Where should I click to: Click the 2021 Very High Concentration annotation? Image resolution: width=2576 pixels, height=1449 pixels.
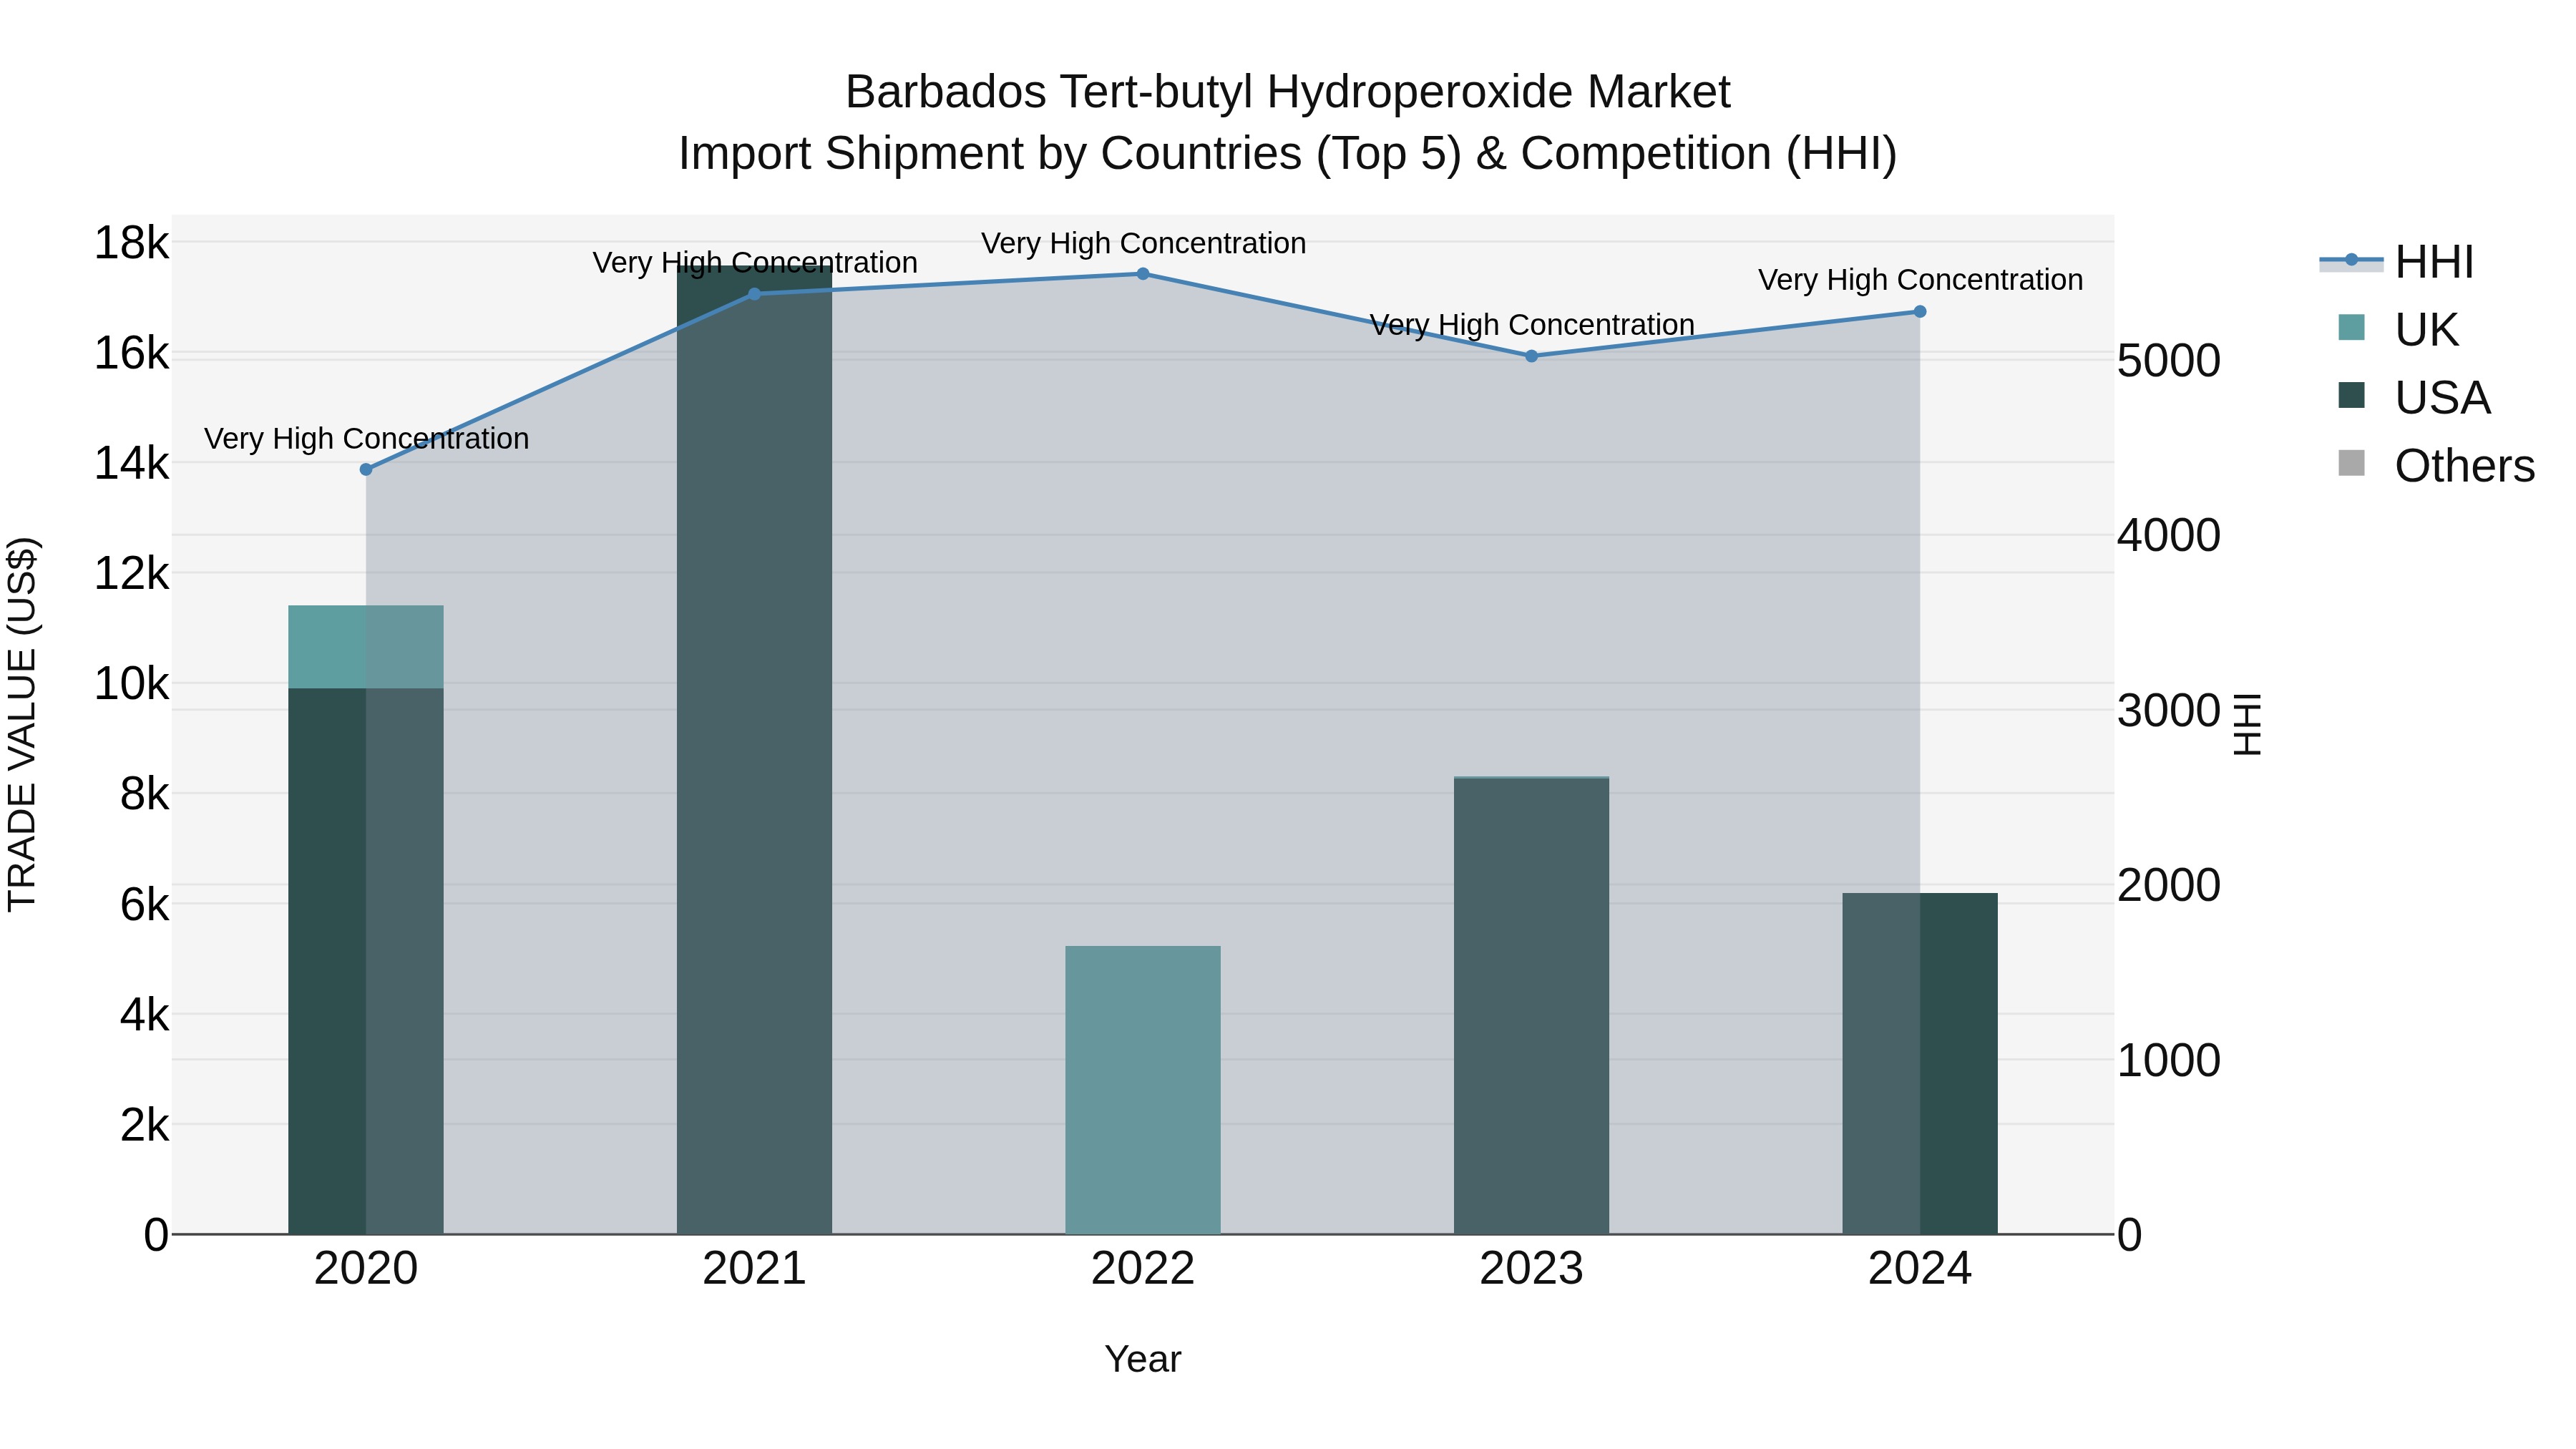point(755,263)
